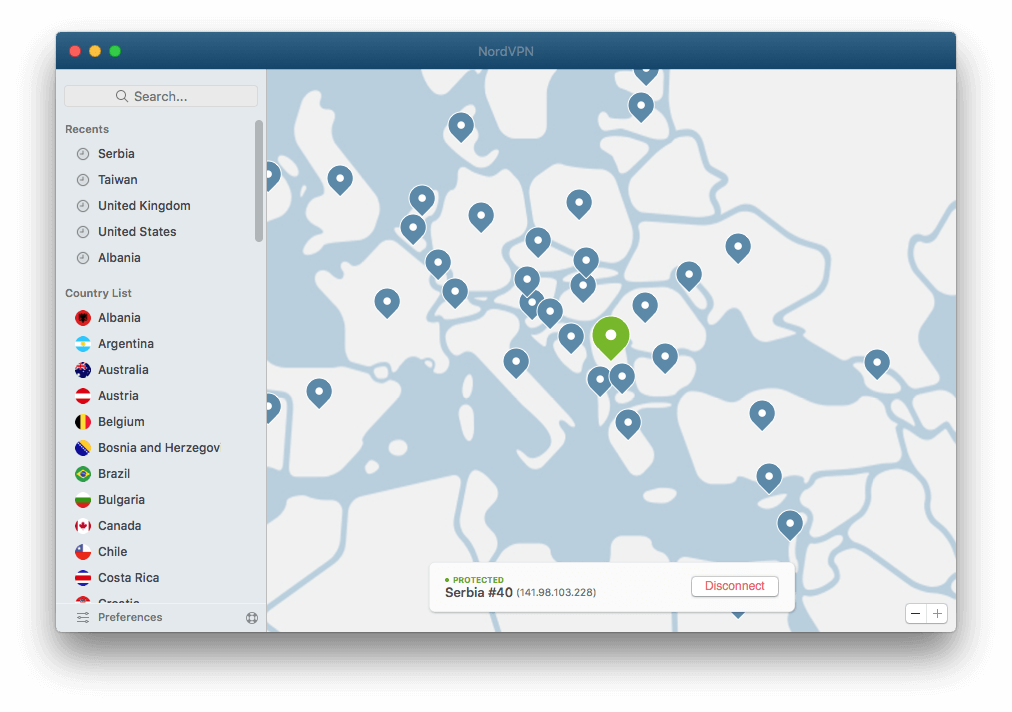Click the map pin over Bulgaria
This screenshot has width=1012, height=712.
click(665, 357)
